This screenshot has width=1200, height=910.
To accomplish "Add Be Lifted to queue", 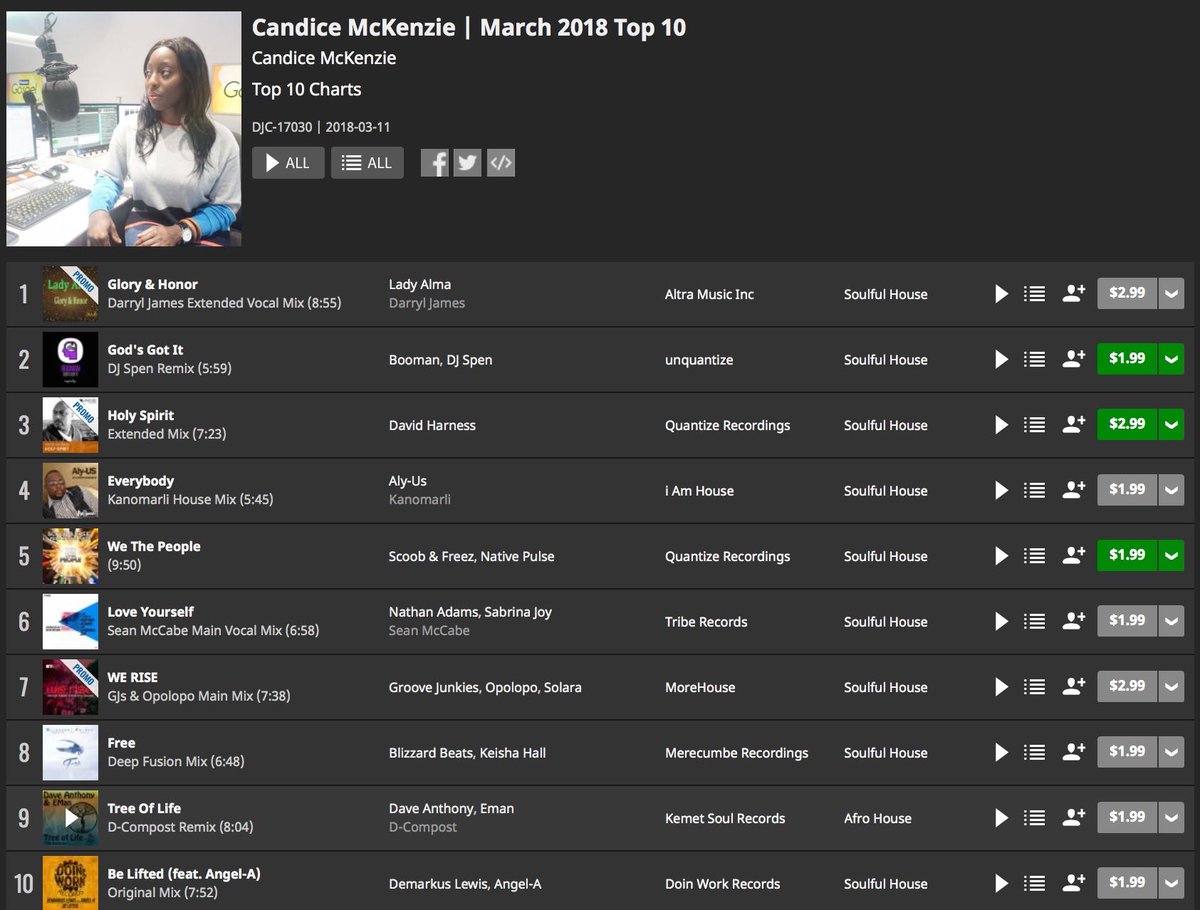I will [x=1035, y=883].
